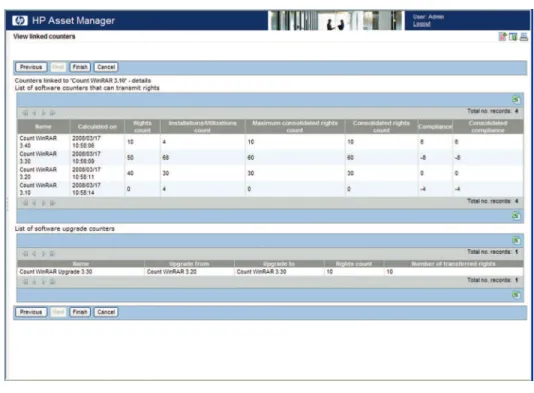Click the header banner photo
This screenshot has width=534, height=393.
click(x=336, y=20)
